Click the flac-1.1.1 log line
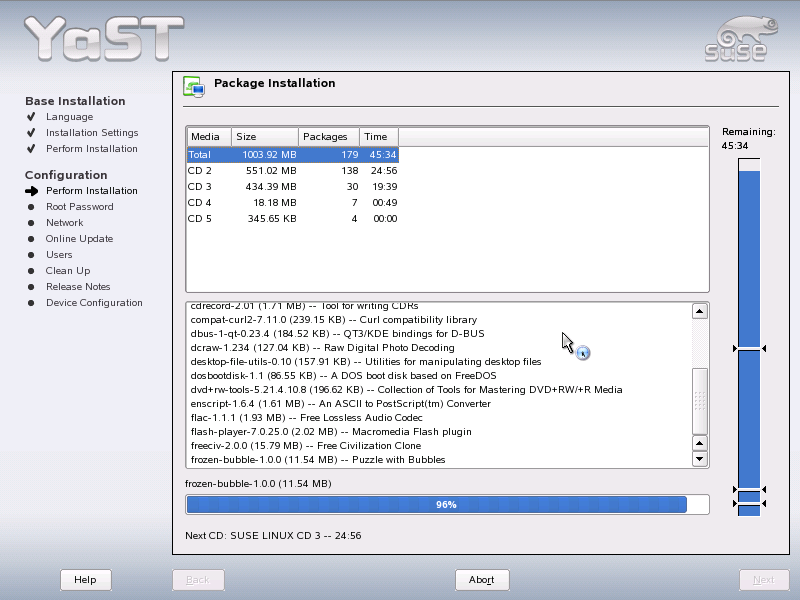Viewport: 800px width, 600px height. coord(306,418)
